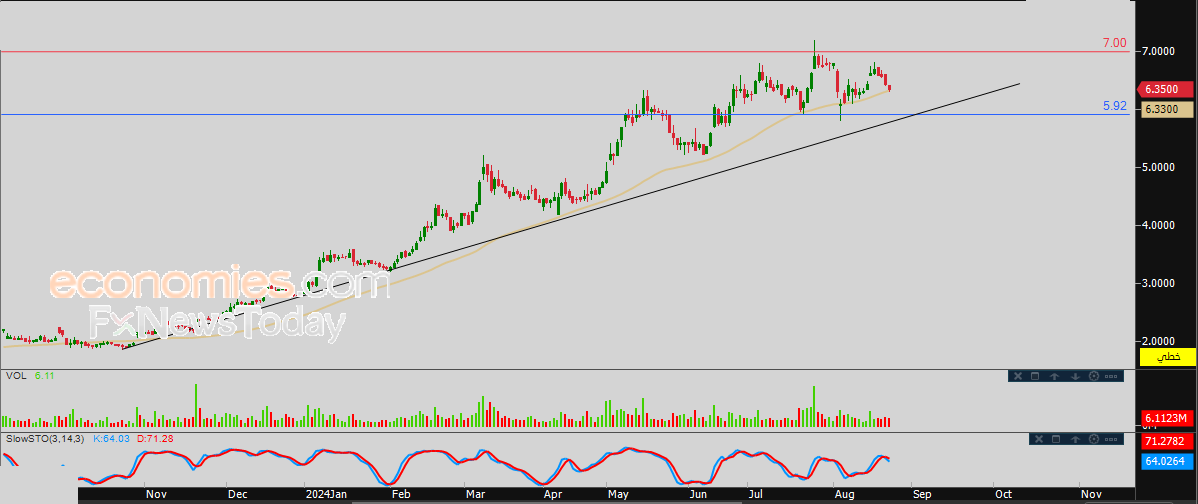Click the 4.0000 price axis label
This screenshot has height=504, width=1198.
pos(1159,225)
